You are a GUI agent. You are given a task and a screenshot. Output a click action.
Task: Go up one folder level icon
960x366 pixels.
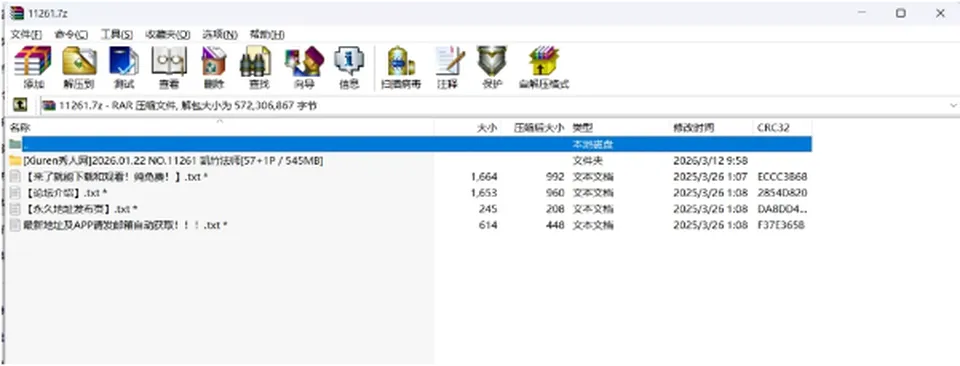20,105
